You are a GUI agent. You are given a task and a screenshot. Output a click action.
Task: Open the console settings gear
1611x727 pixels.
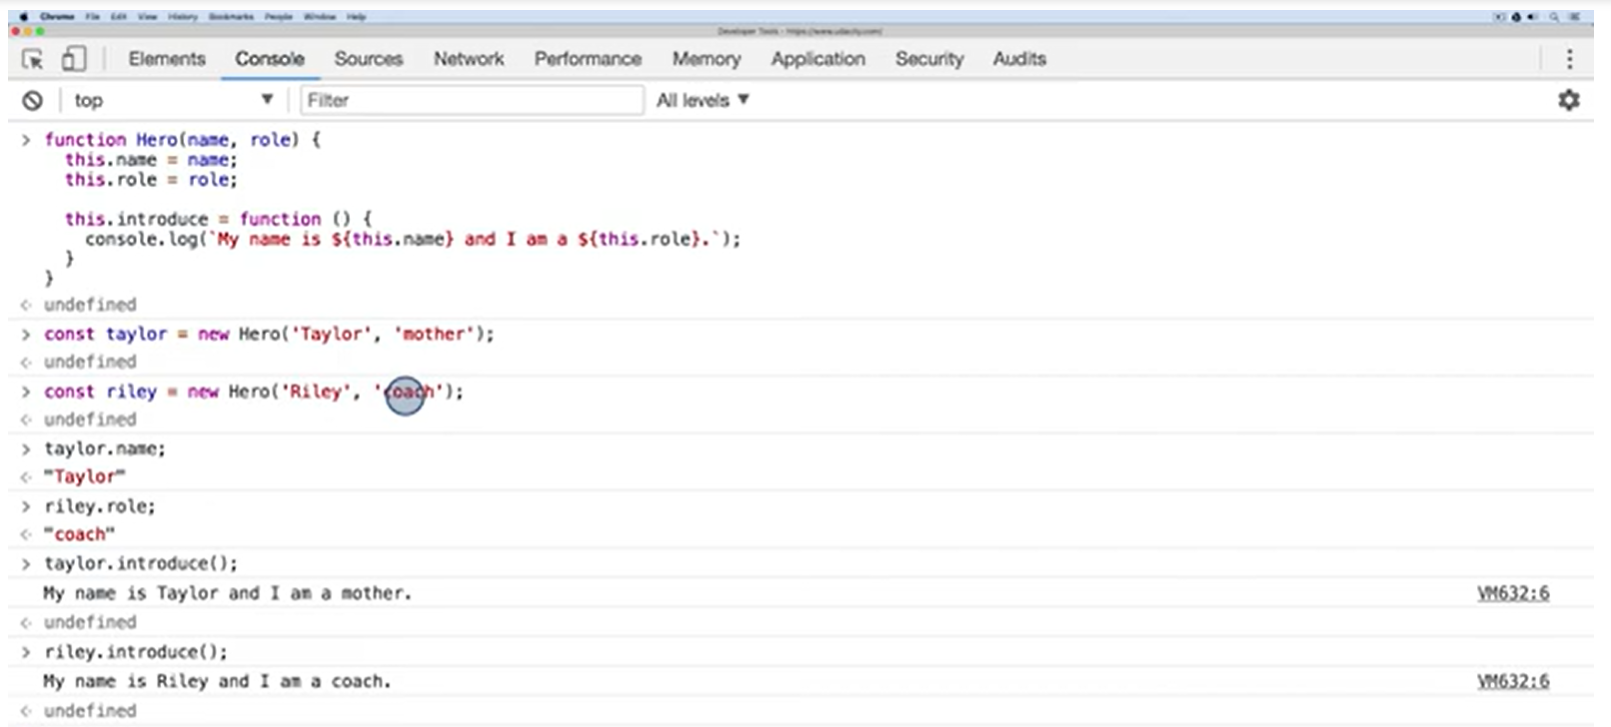[1569, 100]
